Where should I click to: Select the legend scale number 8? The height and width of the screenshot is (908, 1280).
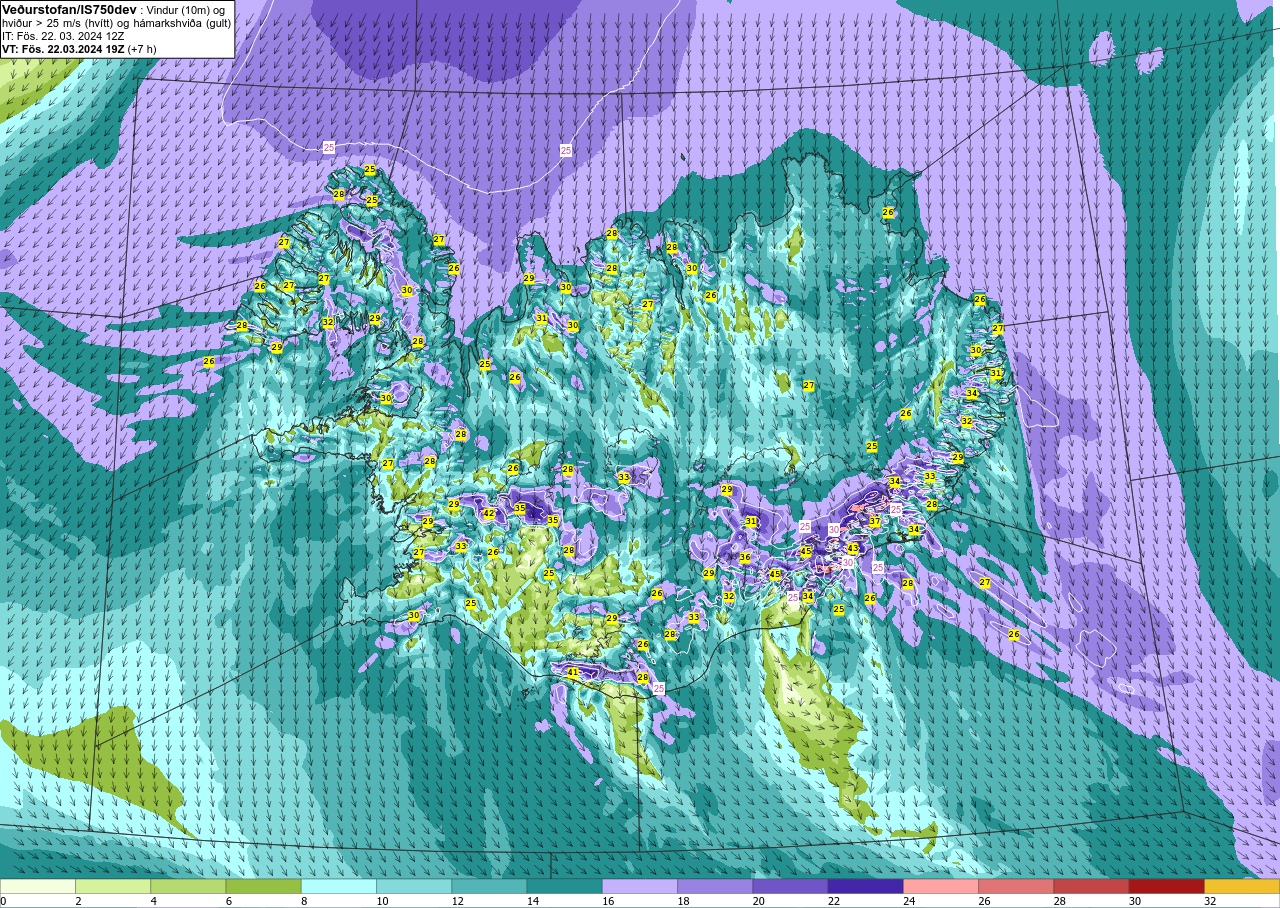pyautogui.click(x=302, y=901)
